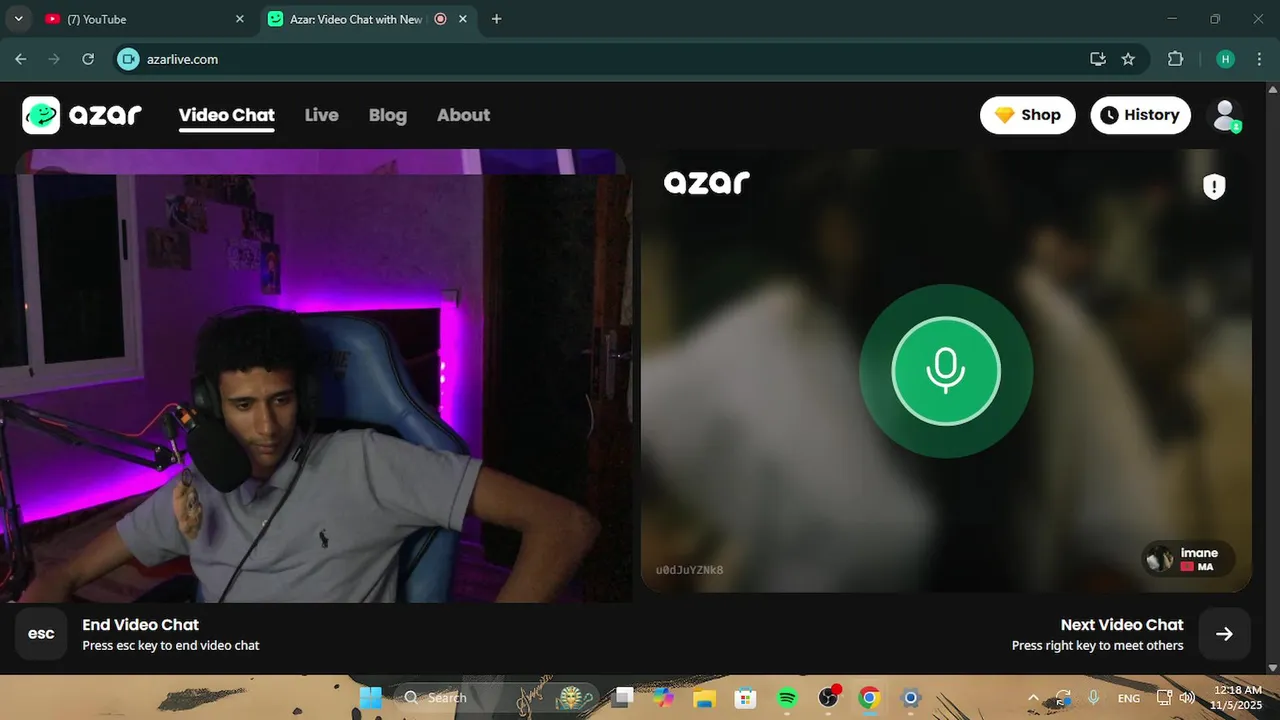Bookmark this page with the star

click(x=1128, y=59)
